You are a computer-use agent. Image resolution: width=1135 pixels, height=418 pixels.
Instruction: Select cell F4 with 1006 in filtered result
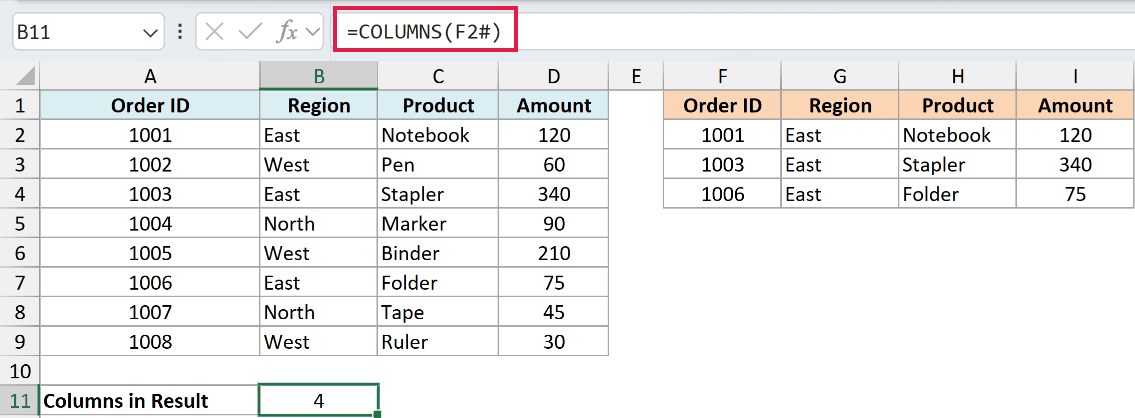point(722,194)
